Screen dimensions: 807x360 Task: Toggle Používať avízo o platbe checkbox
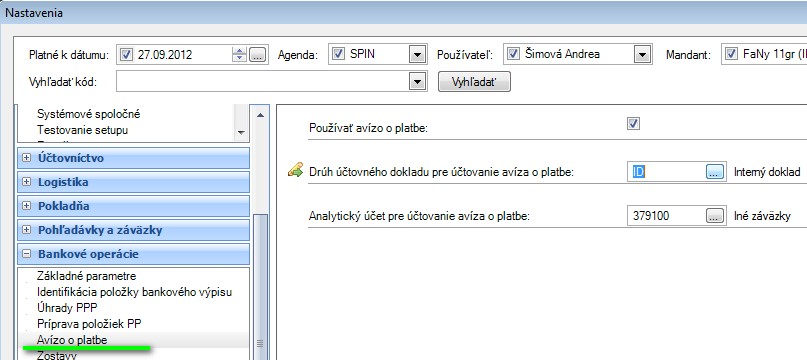tap(634, 124)
